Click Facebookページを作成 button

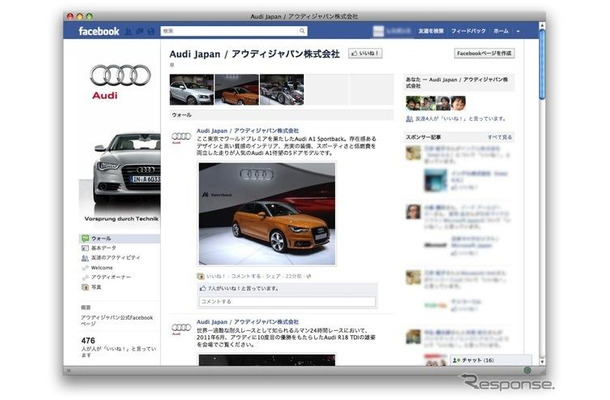click(x=484, y=53)
